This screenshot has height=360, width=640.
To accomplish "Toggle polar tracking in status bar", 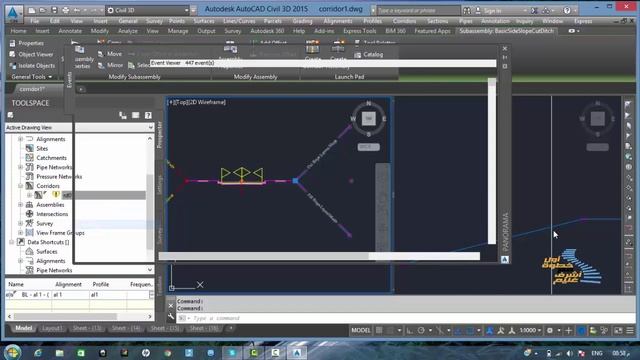I will (x=421, y=330).
